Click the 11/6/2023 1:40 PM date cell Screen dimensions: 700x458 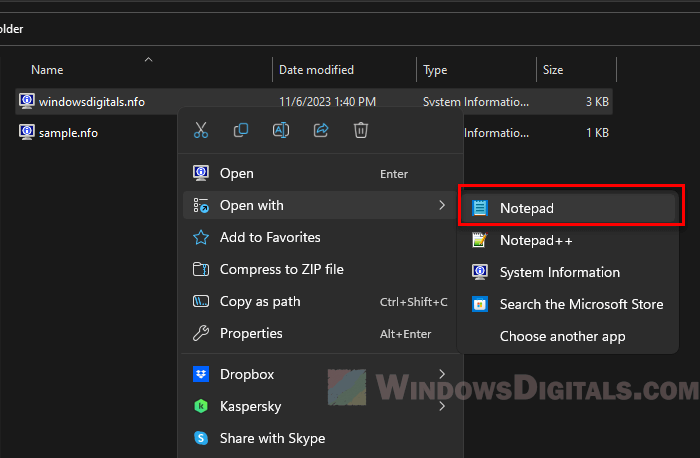[327, 101]
